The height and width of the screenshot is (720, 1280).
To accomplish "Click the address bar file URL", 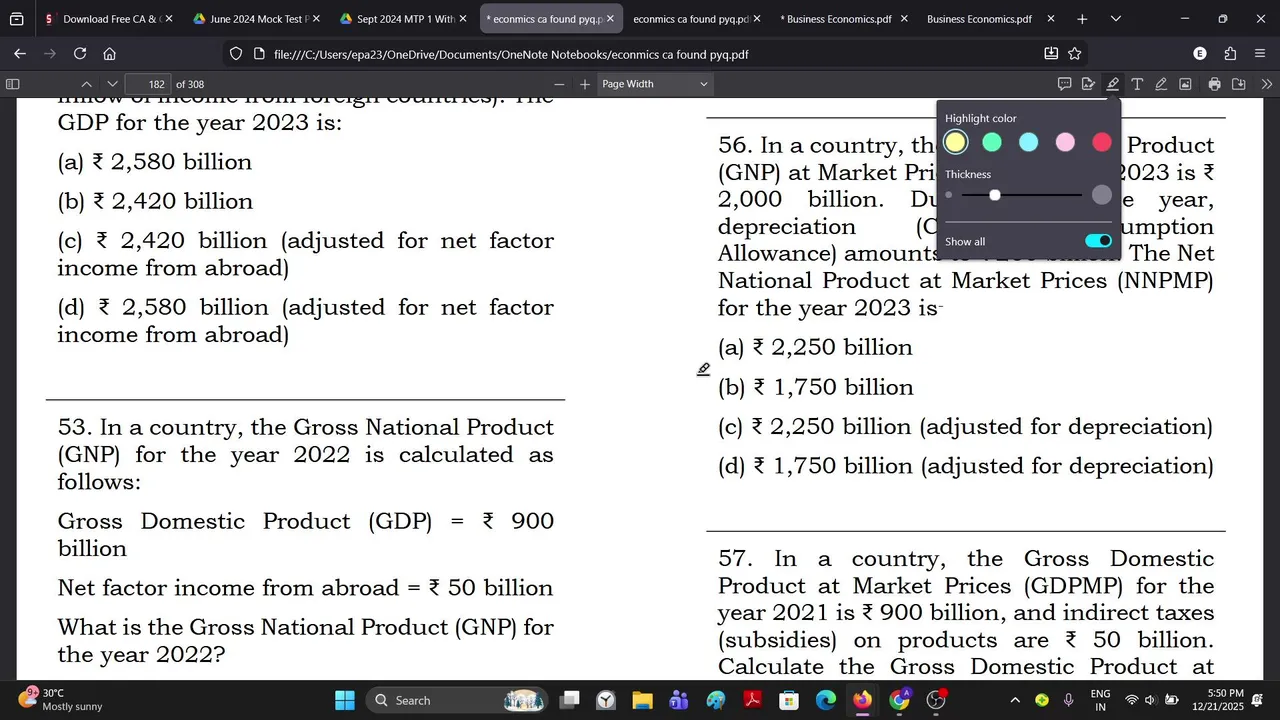I will (511, 54).
